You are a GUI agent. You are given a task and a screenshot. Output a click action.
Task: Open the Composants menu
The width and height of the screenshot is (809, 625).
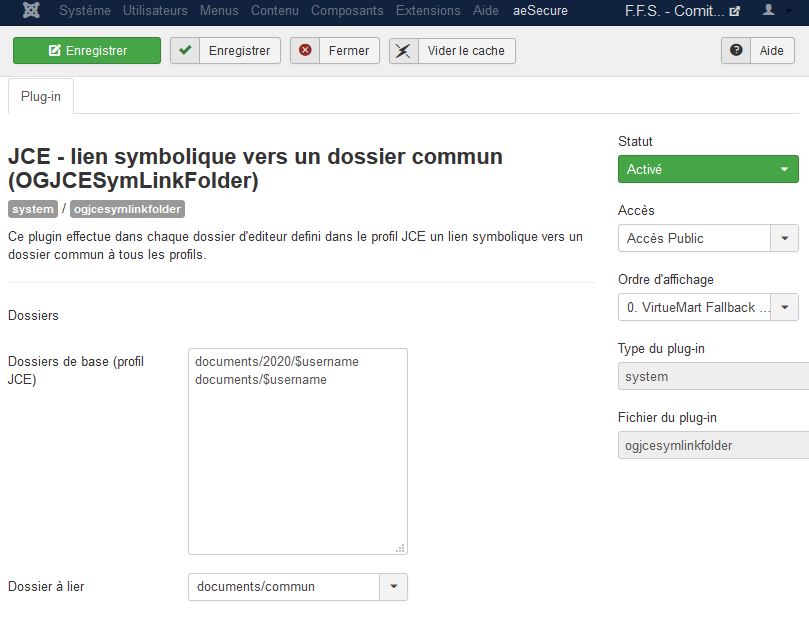click(x=347, y=10)
